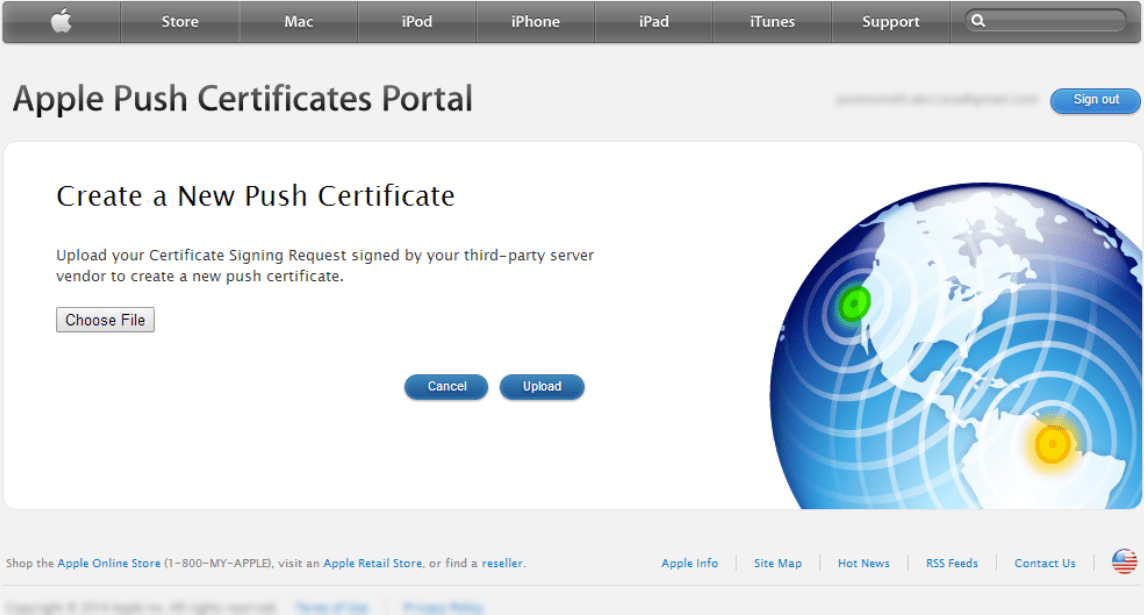Click the magnifying glass search icon
Screen dimensions: 1144x615
click(979, 21)
